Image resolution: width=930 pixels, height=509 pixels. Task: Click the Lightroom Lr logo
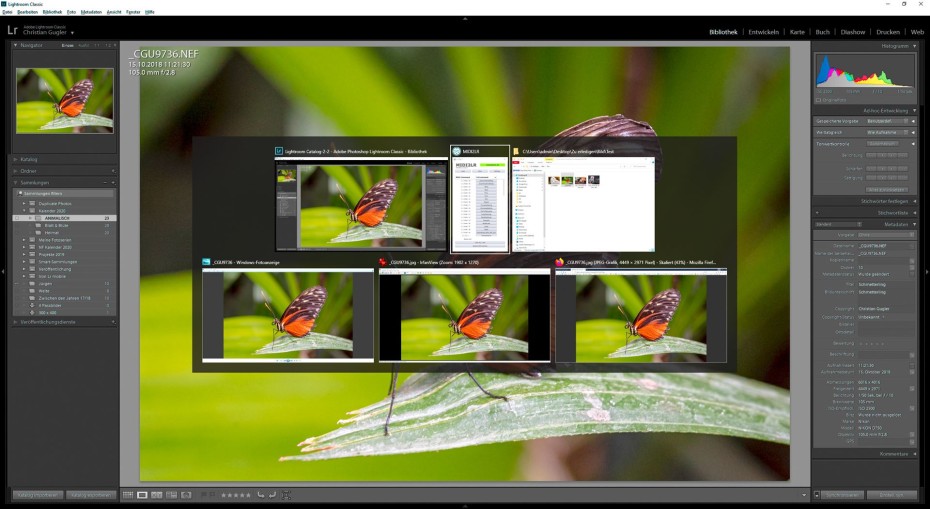[x=11, y=31]
